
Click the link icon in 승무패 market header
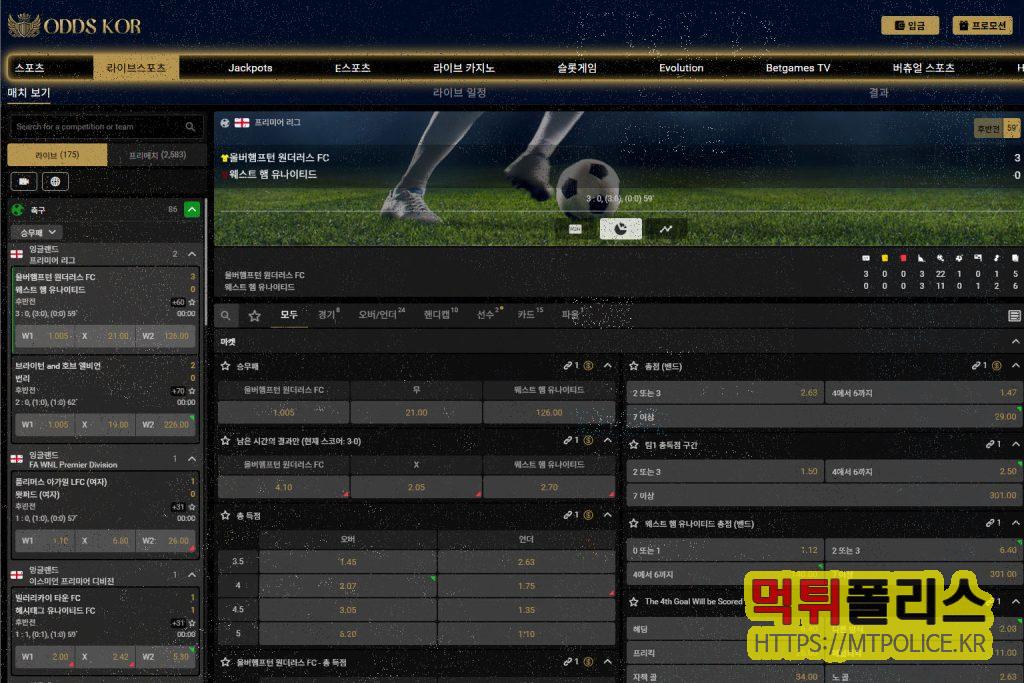click(568, 366)
